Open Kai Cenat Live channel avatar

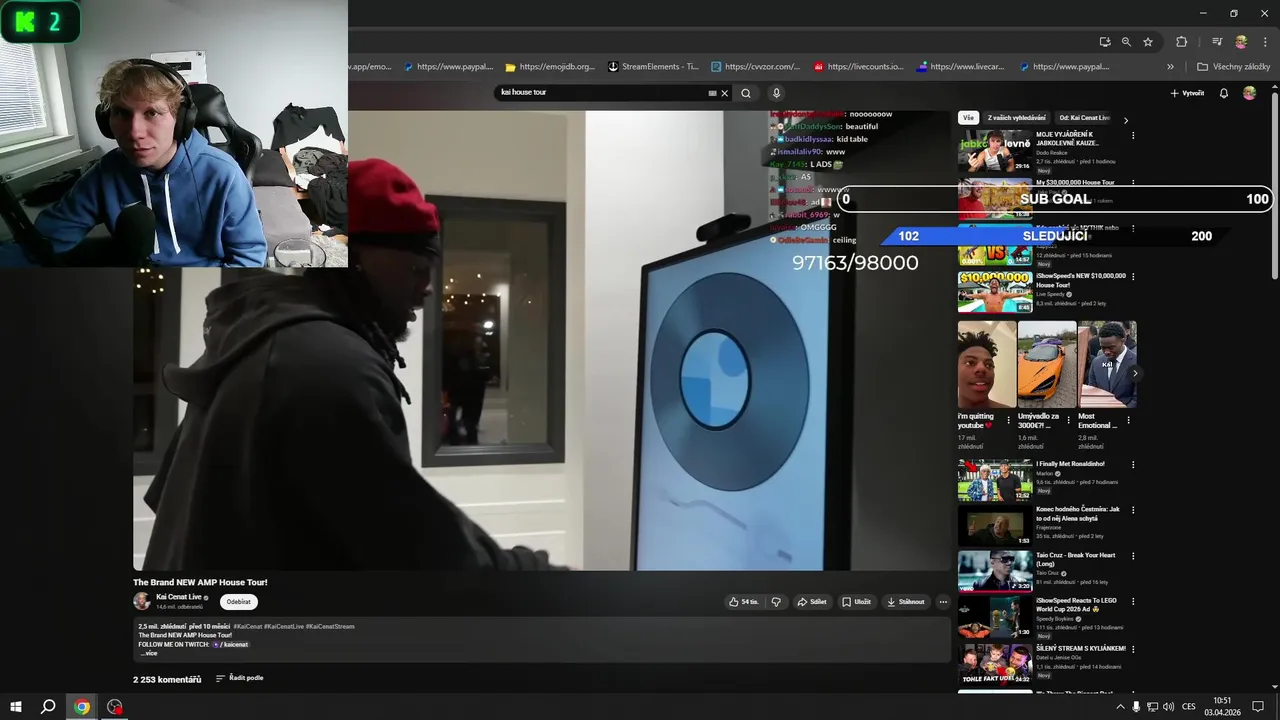pyautogui.click(x=142, y=601)
